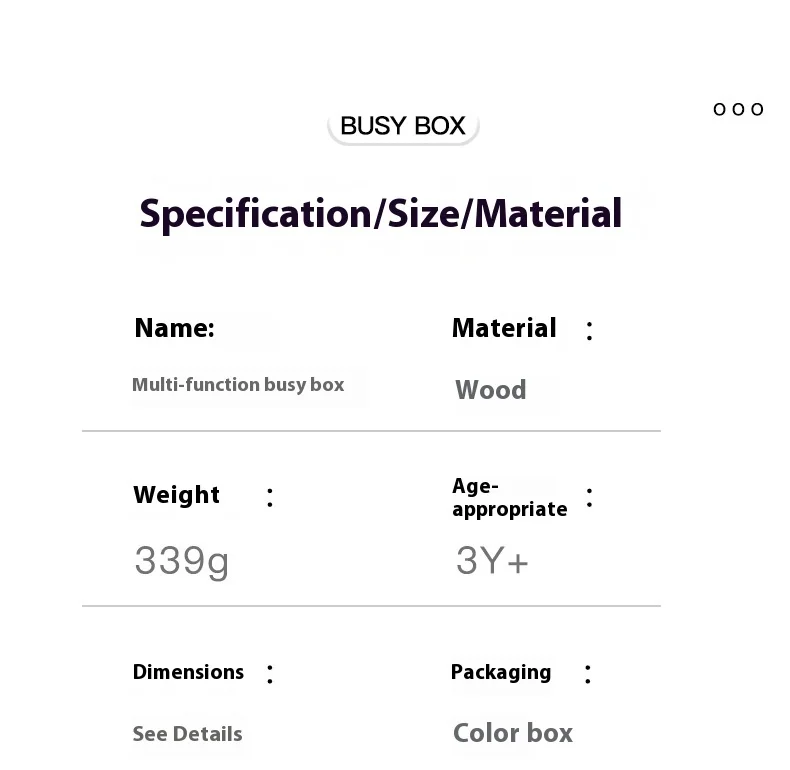The width and height of the screenshot is (790, 770).
Task: Select the Name: label
Action: coord(175,328)
